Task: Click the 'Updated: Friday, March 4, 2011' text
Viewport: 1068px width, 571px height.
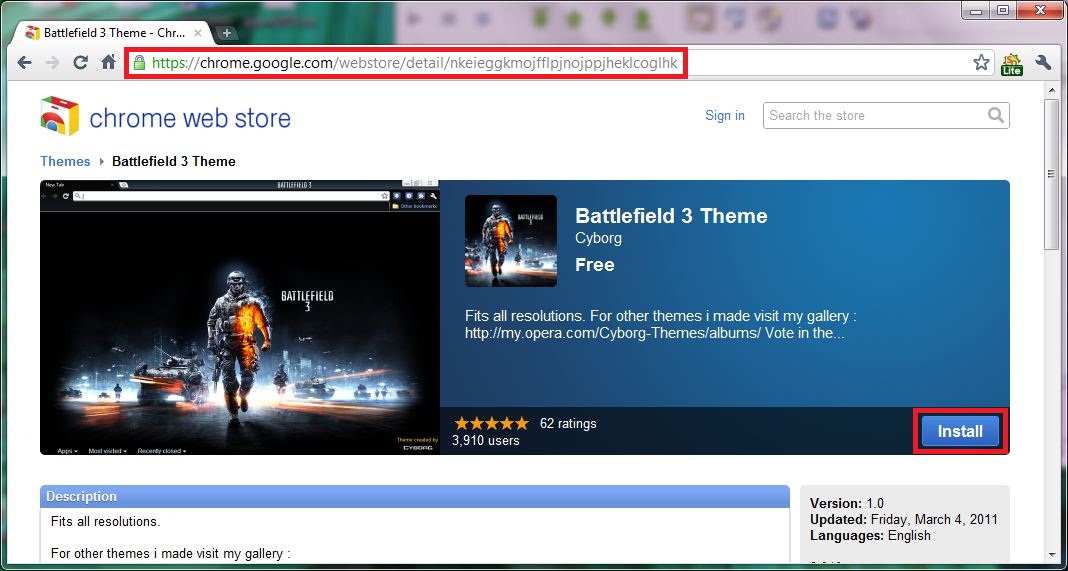Action: coord(903,519)
